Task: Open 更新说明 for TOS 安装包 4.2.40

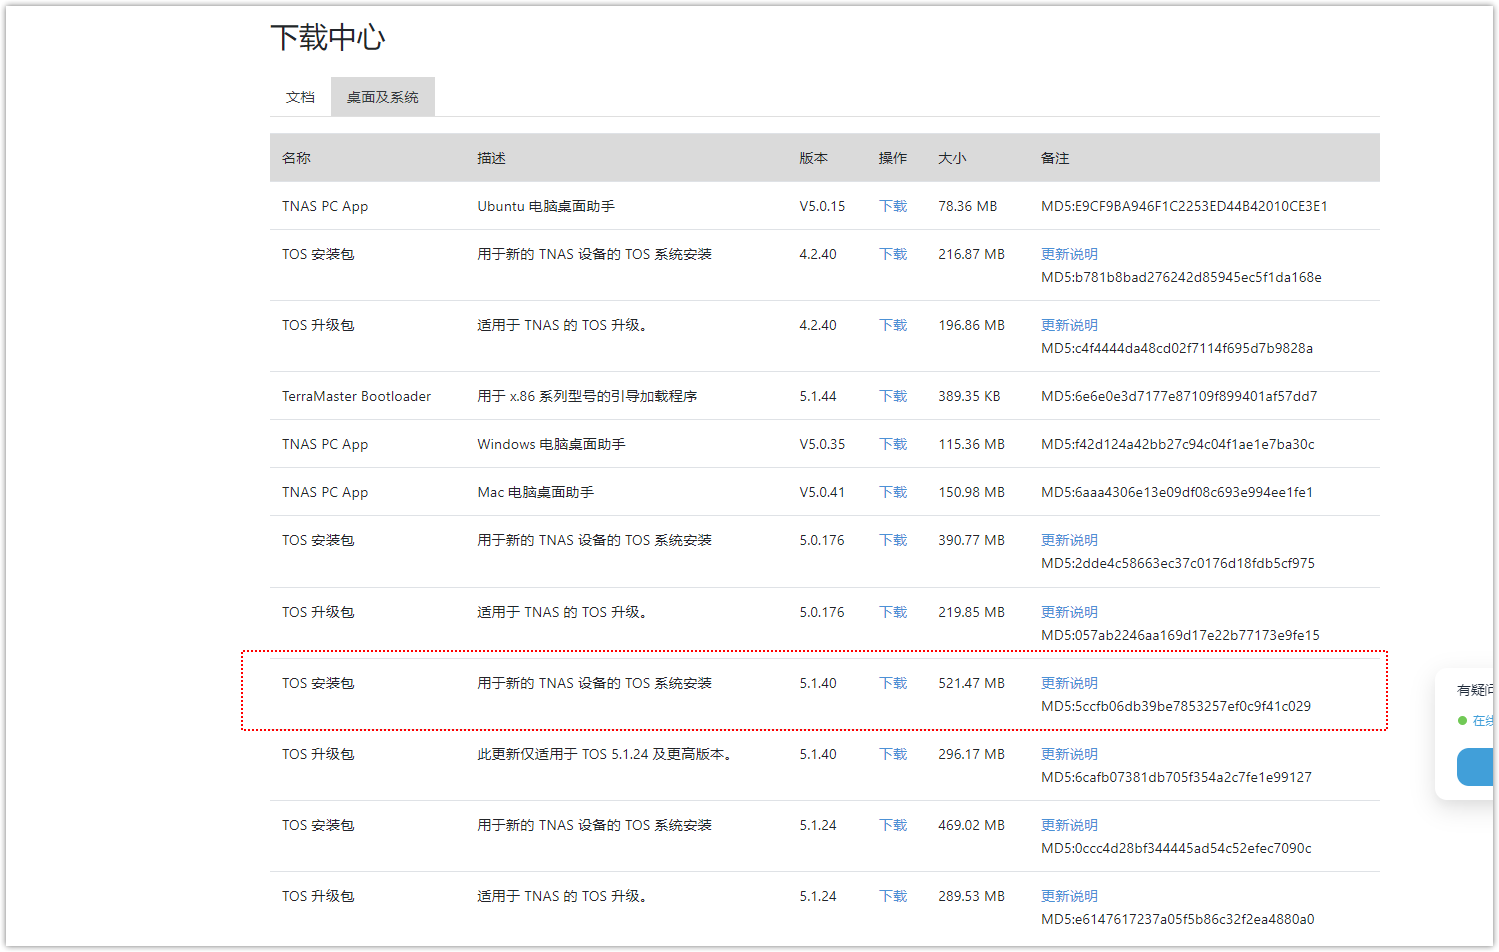Action: [1069, 254]
